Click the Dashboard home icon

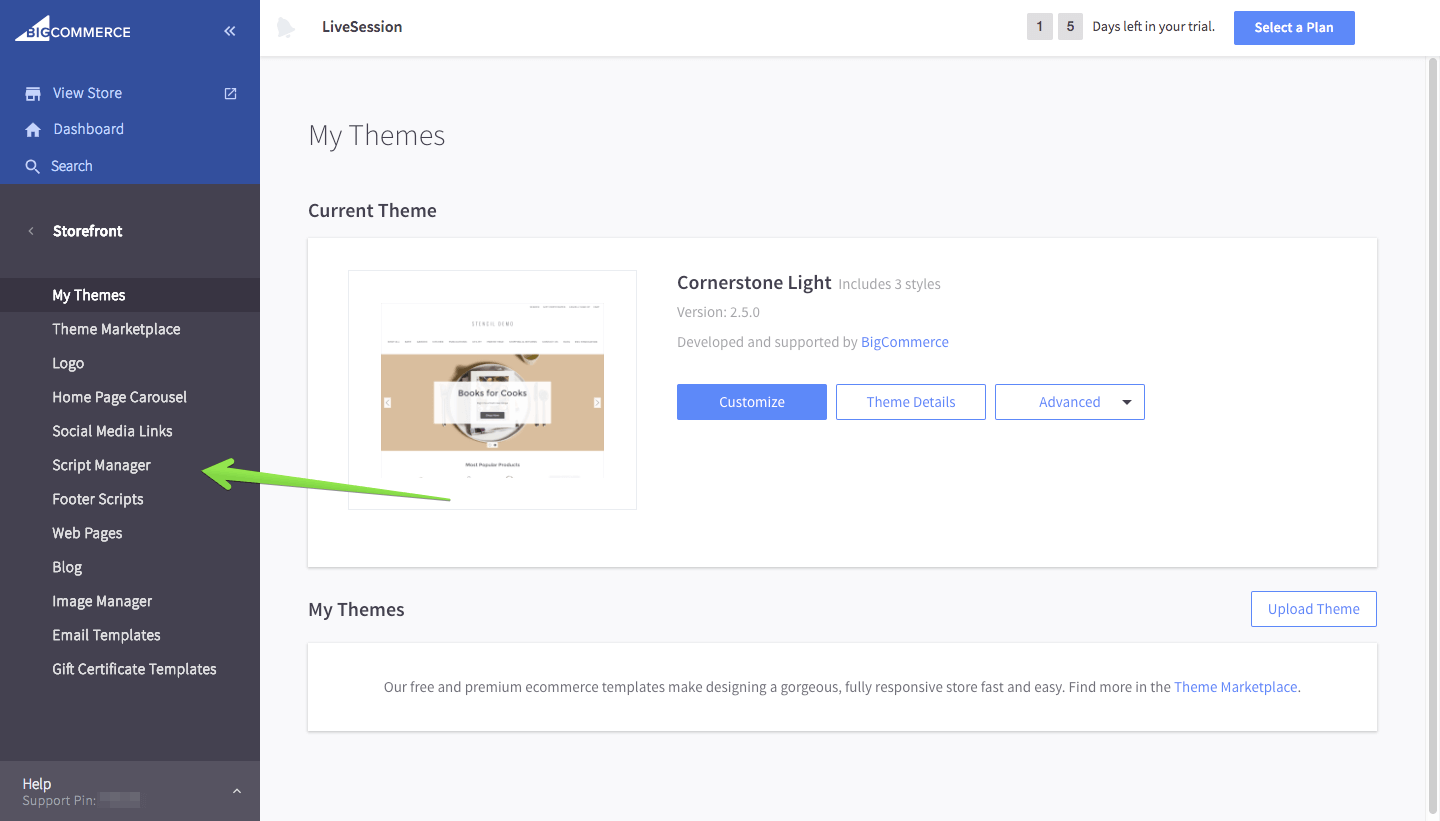(33, 128)
